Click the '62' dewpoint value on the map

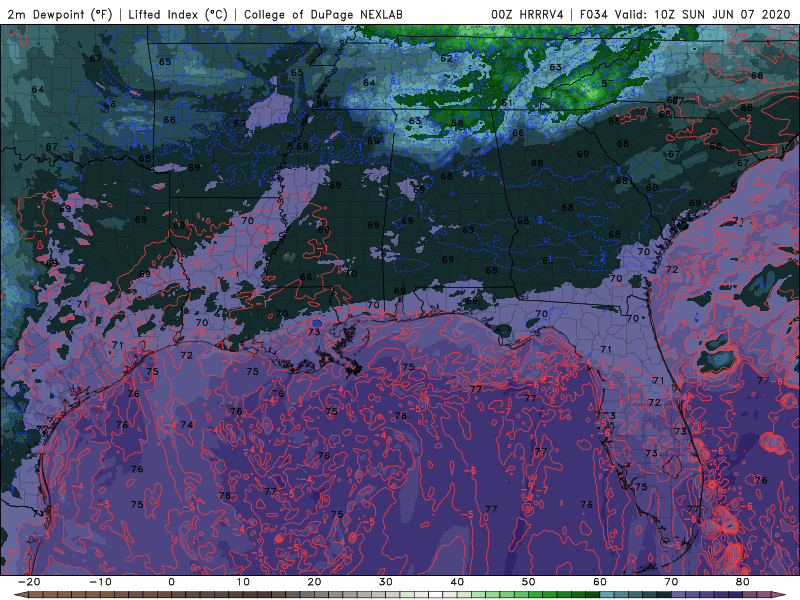pos(446,59)
